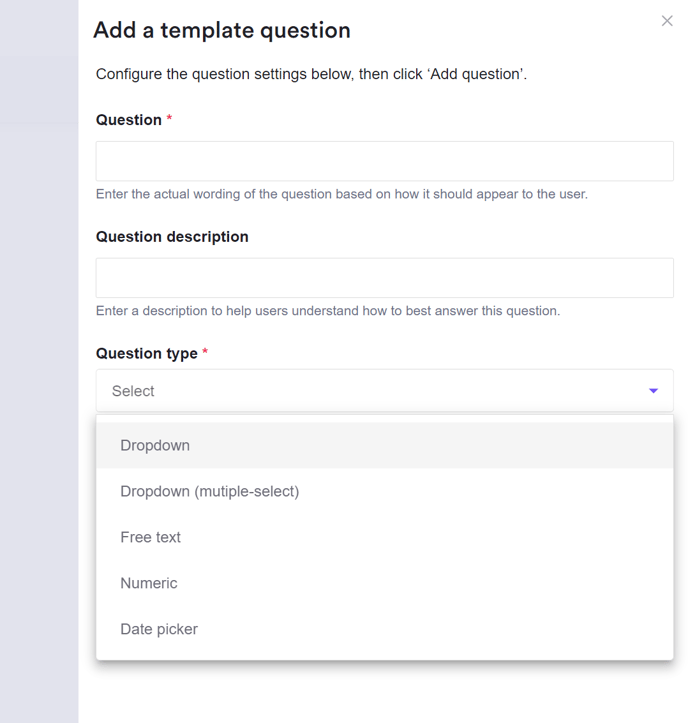Click the Question description label

[172, 237]
